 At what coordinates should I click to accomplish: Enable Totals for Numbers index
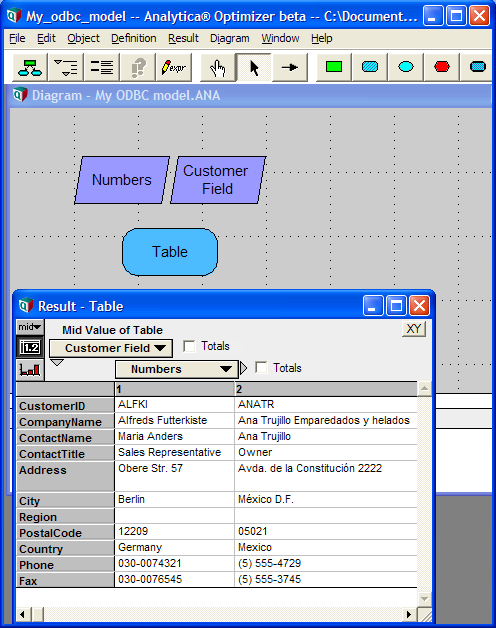click(x=261, y=368)
